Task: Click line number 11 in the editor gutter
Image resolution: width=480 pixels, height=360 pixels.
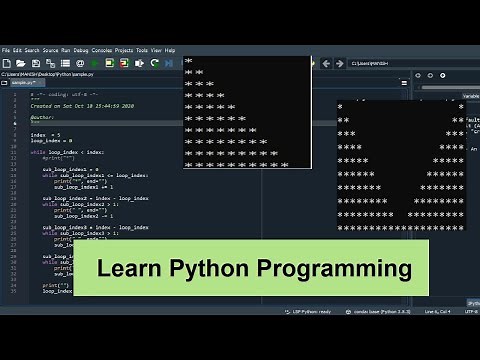Action: coord(14,152)
